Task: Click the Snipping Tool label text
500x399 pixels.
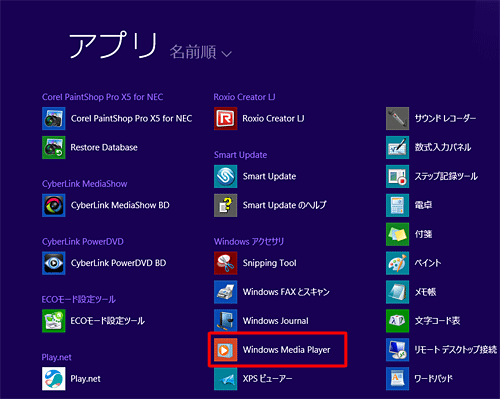Action: click(269, 263)
